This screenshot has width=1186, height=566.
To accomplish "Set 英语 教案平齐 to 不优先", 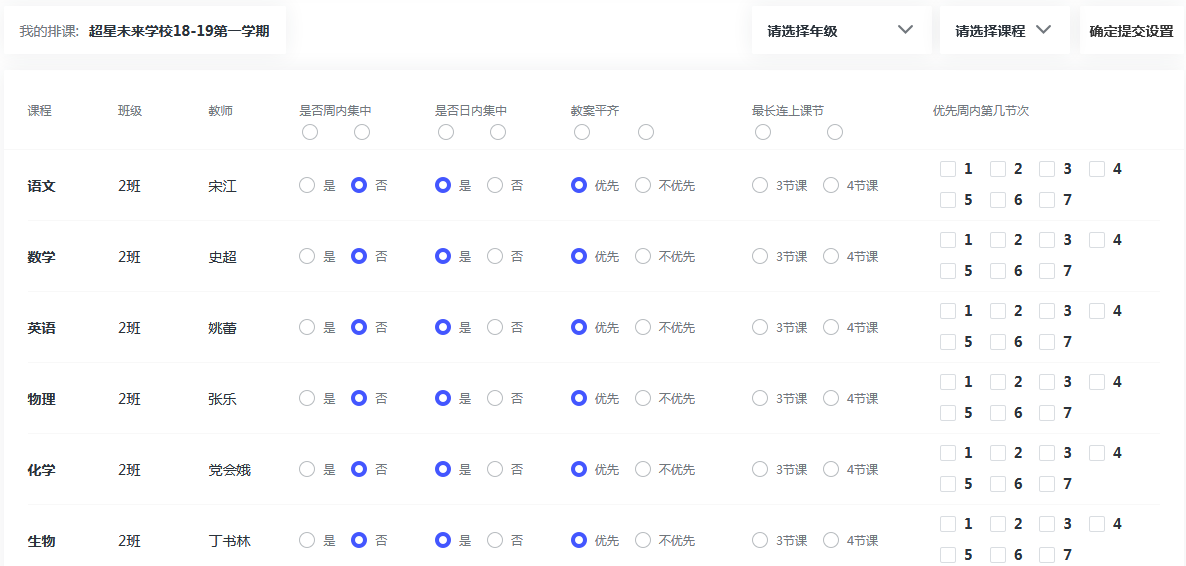I will (x=644, y=327).
